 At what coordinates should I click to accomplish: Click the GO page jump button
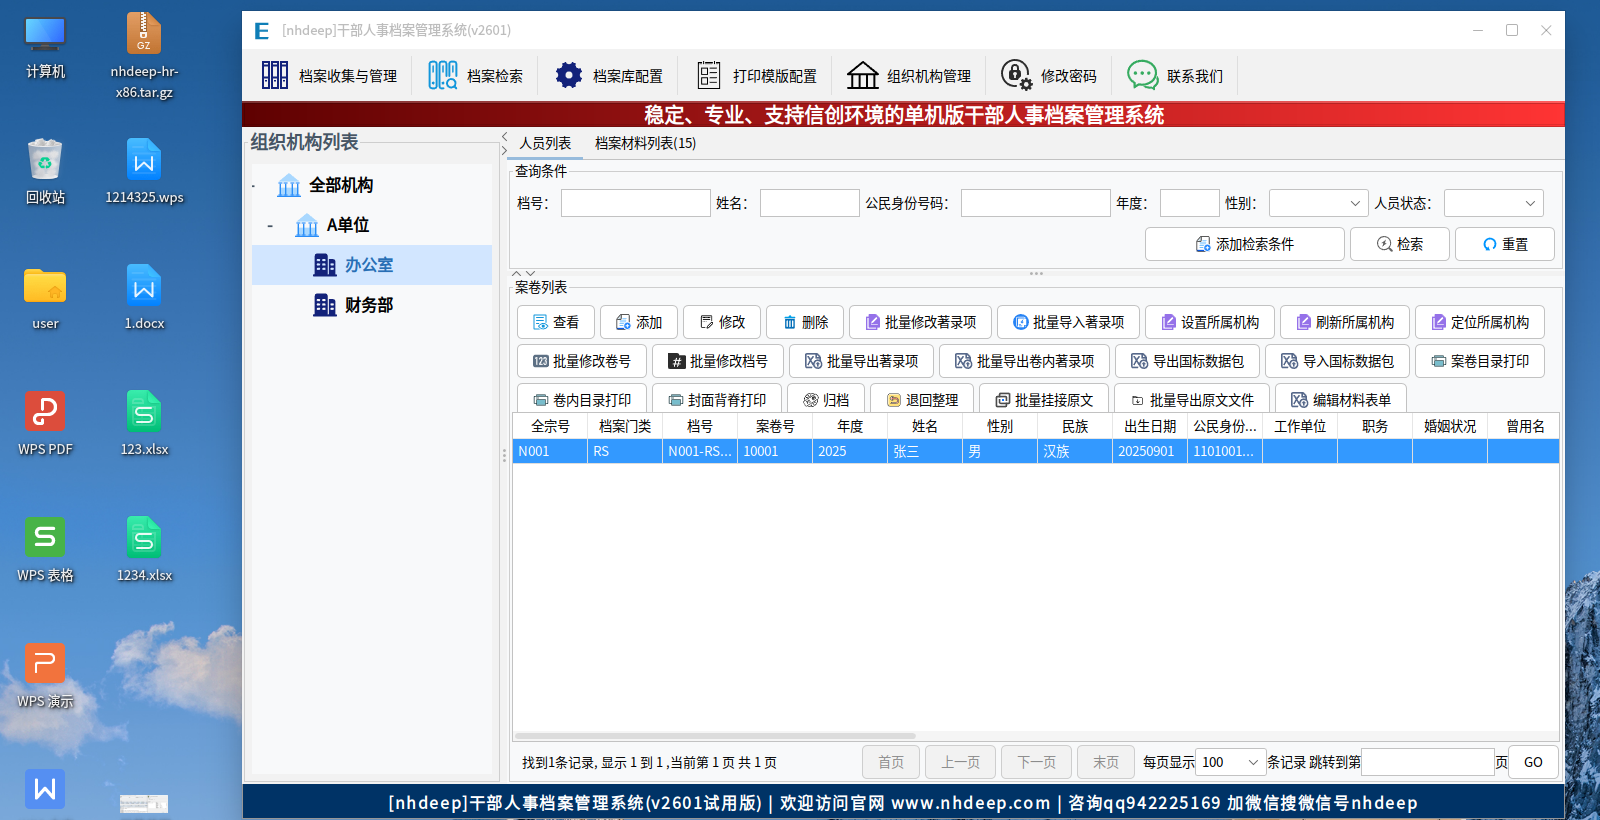pos(1533,762)
